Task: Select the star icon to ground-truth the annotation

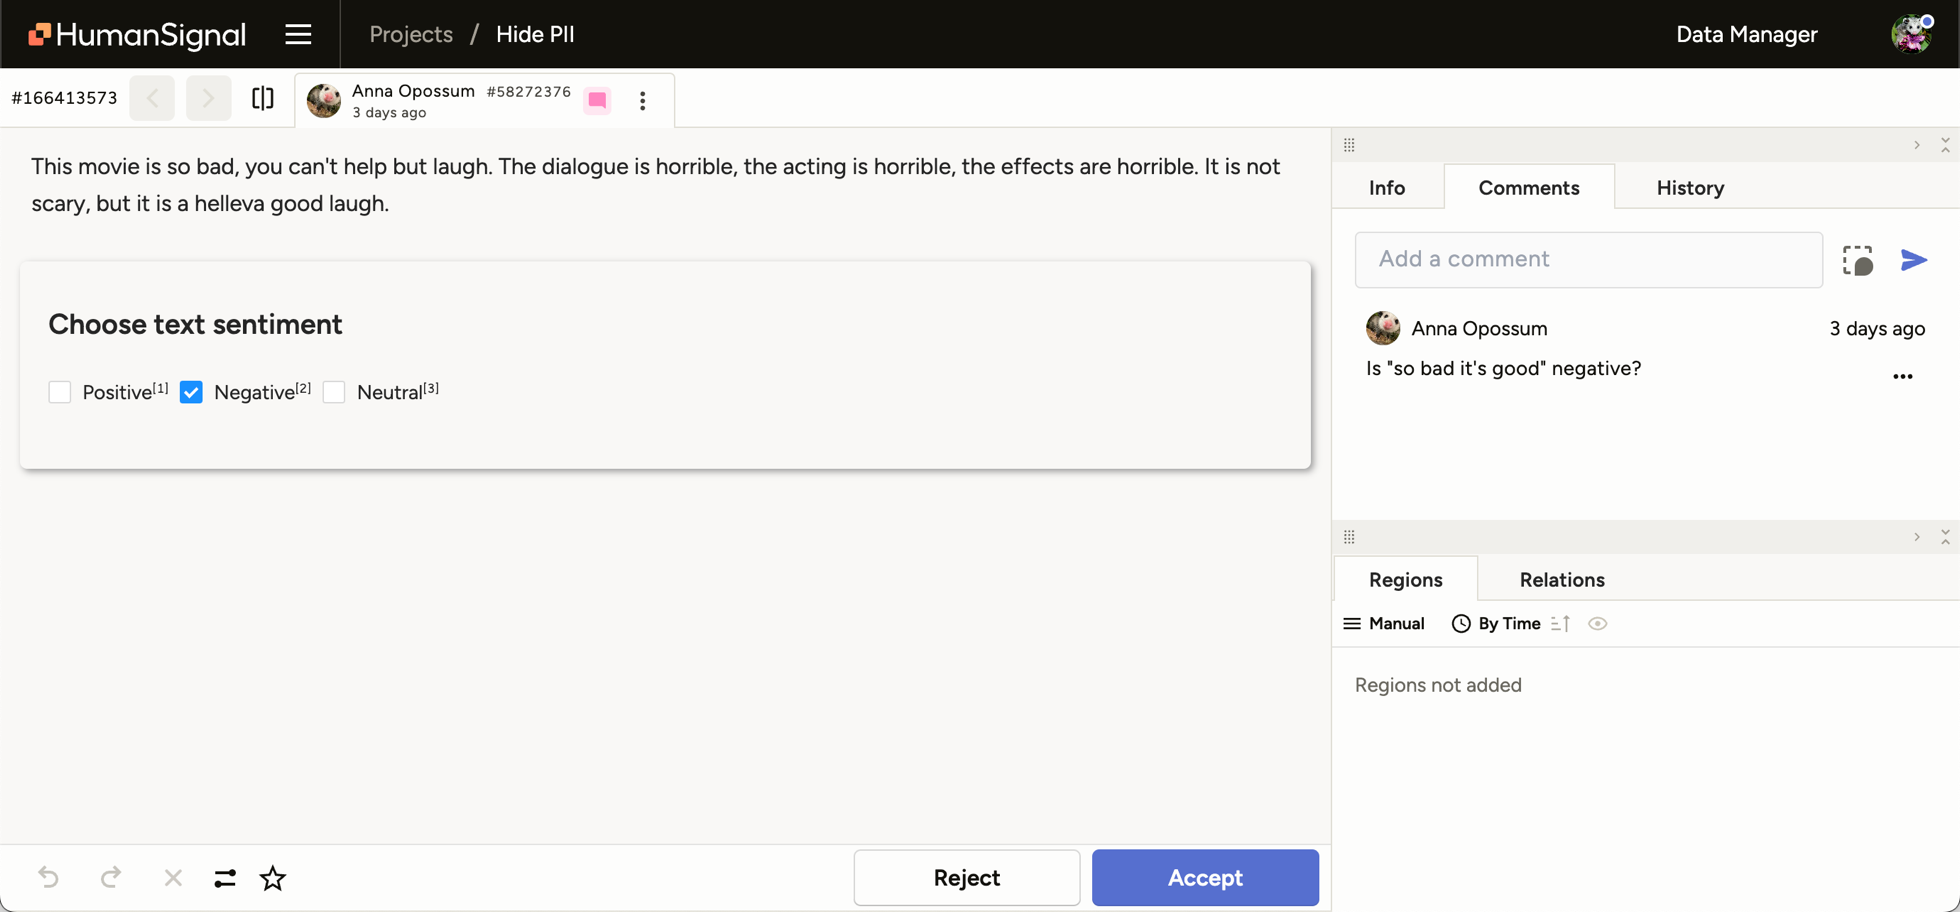Action: [x=272, y=877]
